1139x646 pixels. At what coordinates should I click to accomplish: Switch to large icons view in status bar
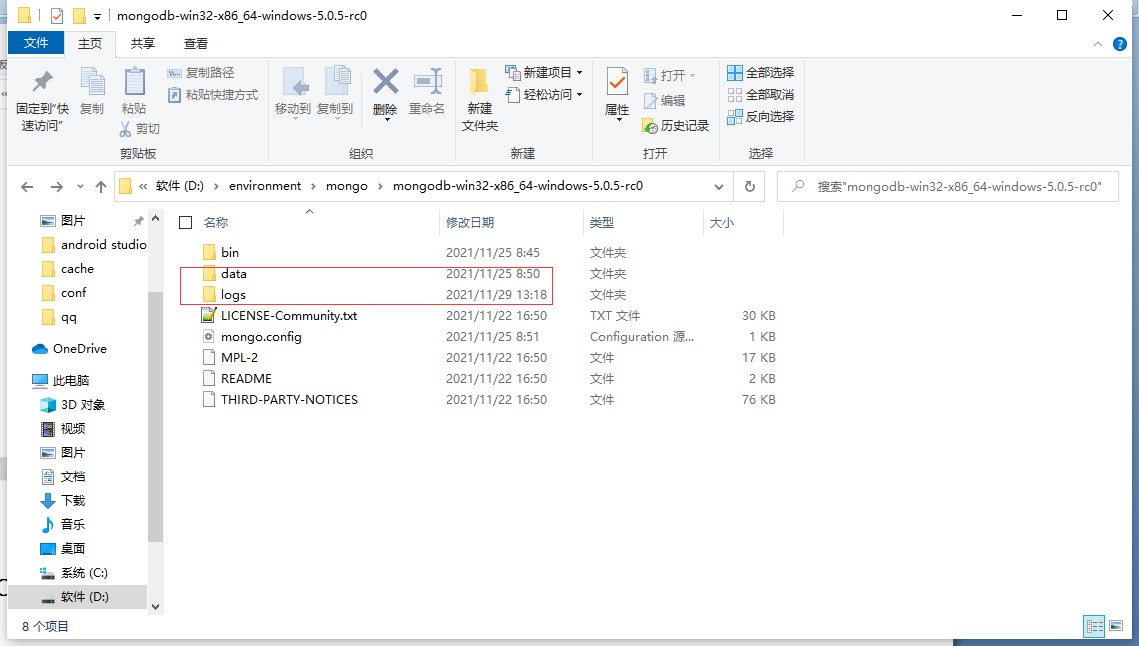[1116, 626]
